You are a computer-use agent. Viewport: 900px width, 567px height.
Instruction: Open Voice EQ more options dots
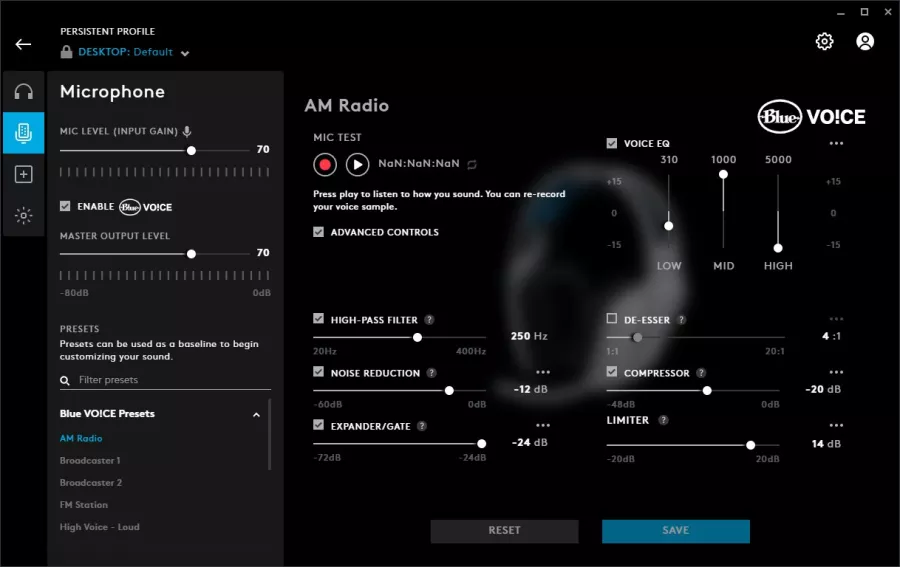pyautogui.click(x=836, y=143)
